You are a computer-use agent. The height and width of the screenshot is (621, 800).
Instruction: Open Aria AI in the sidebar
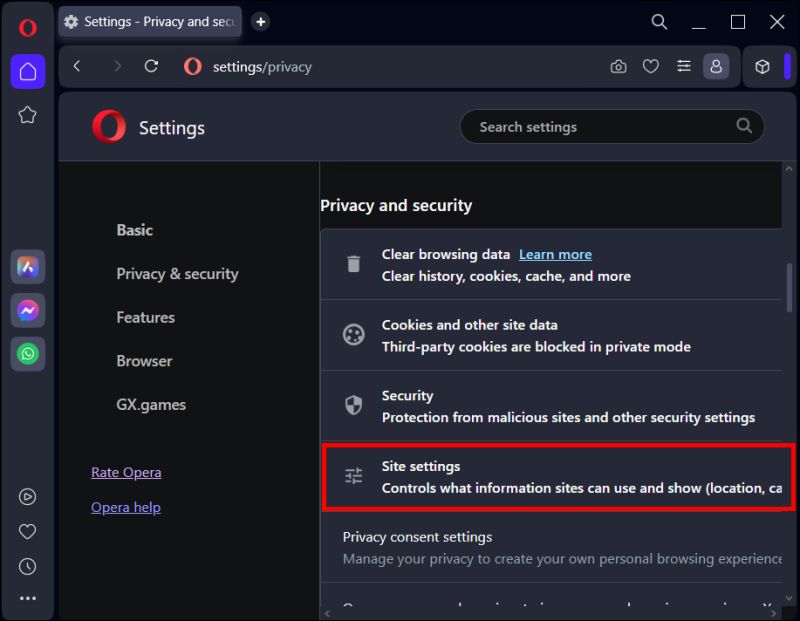(28, 267)
